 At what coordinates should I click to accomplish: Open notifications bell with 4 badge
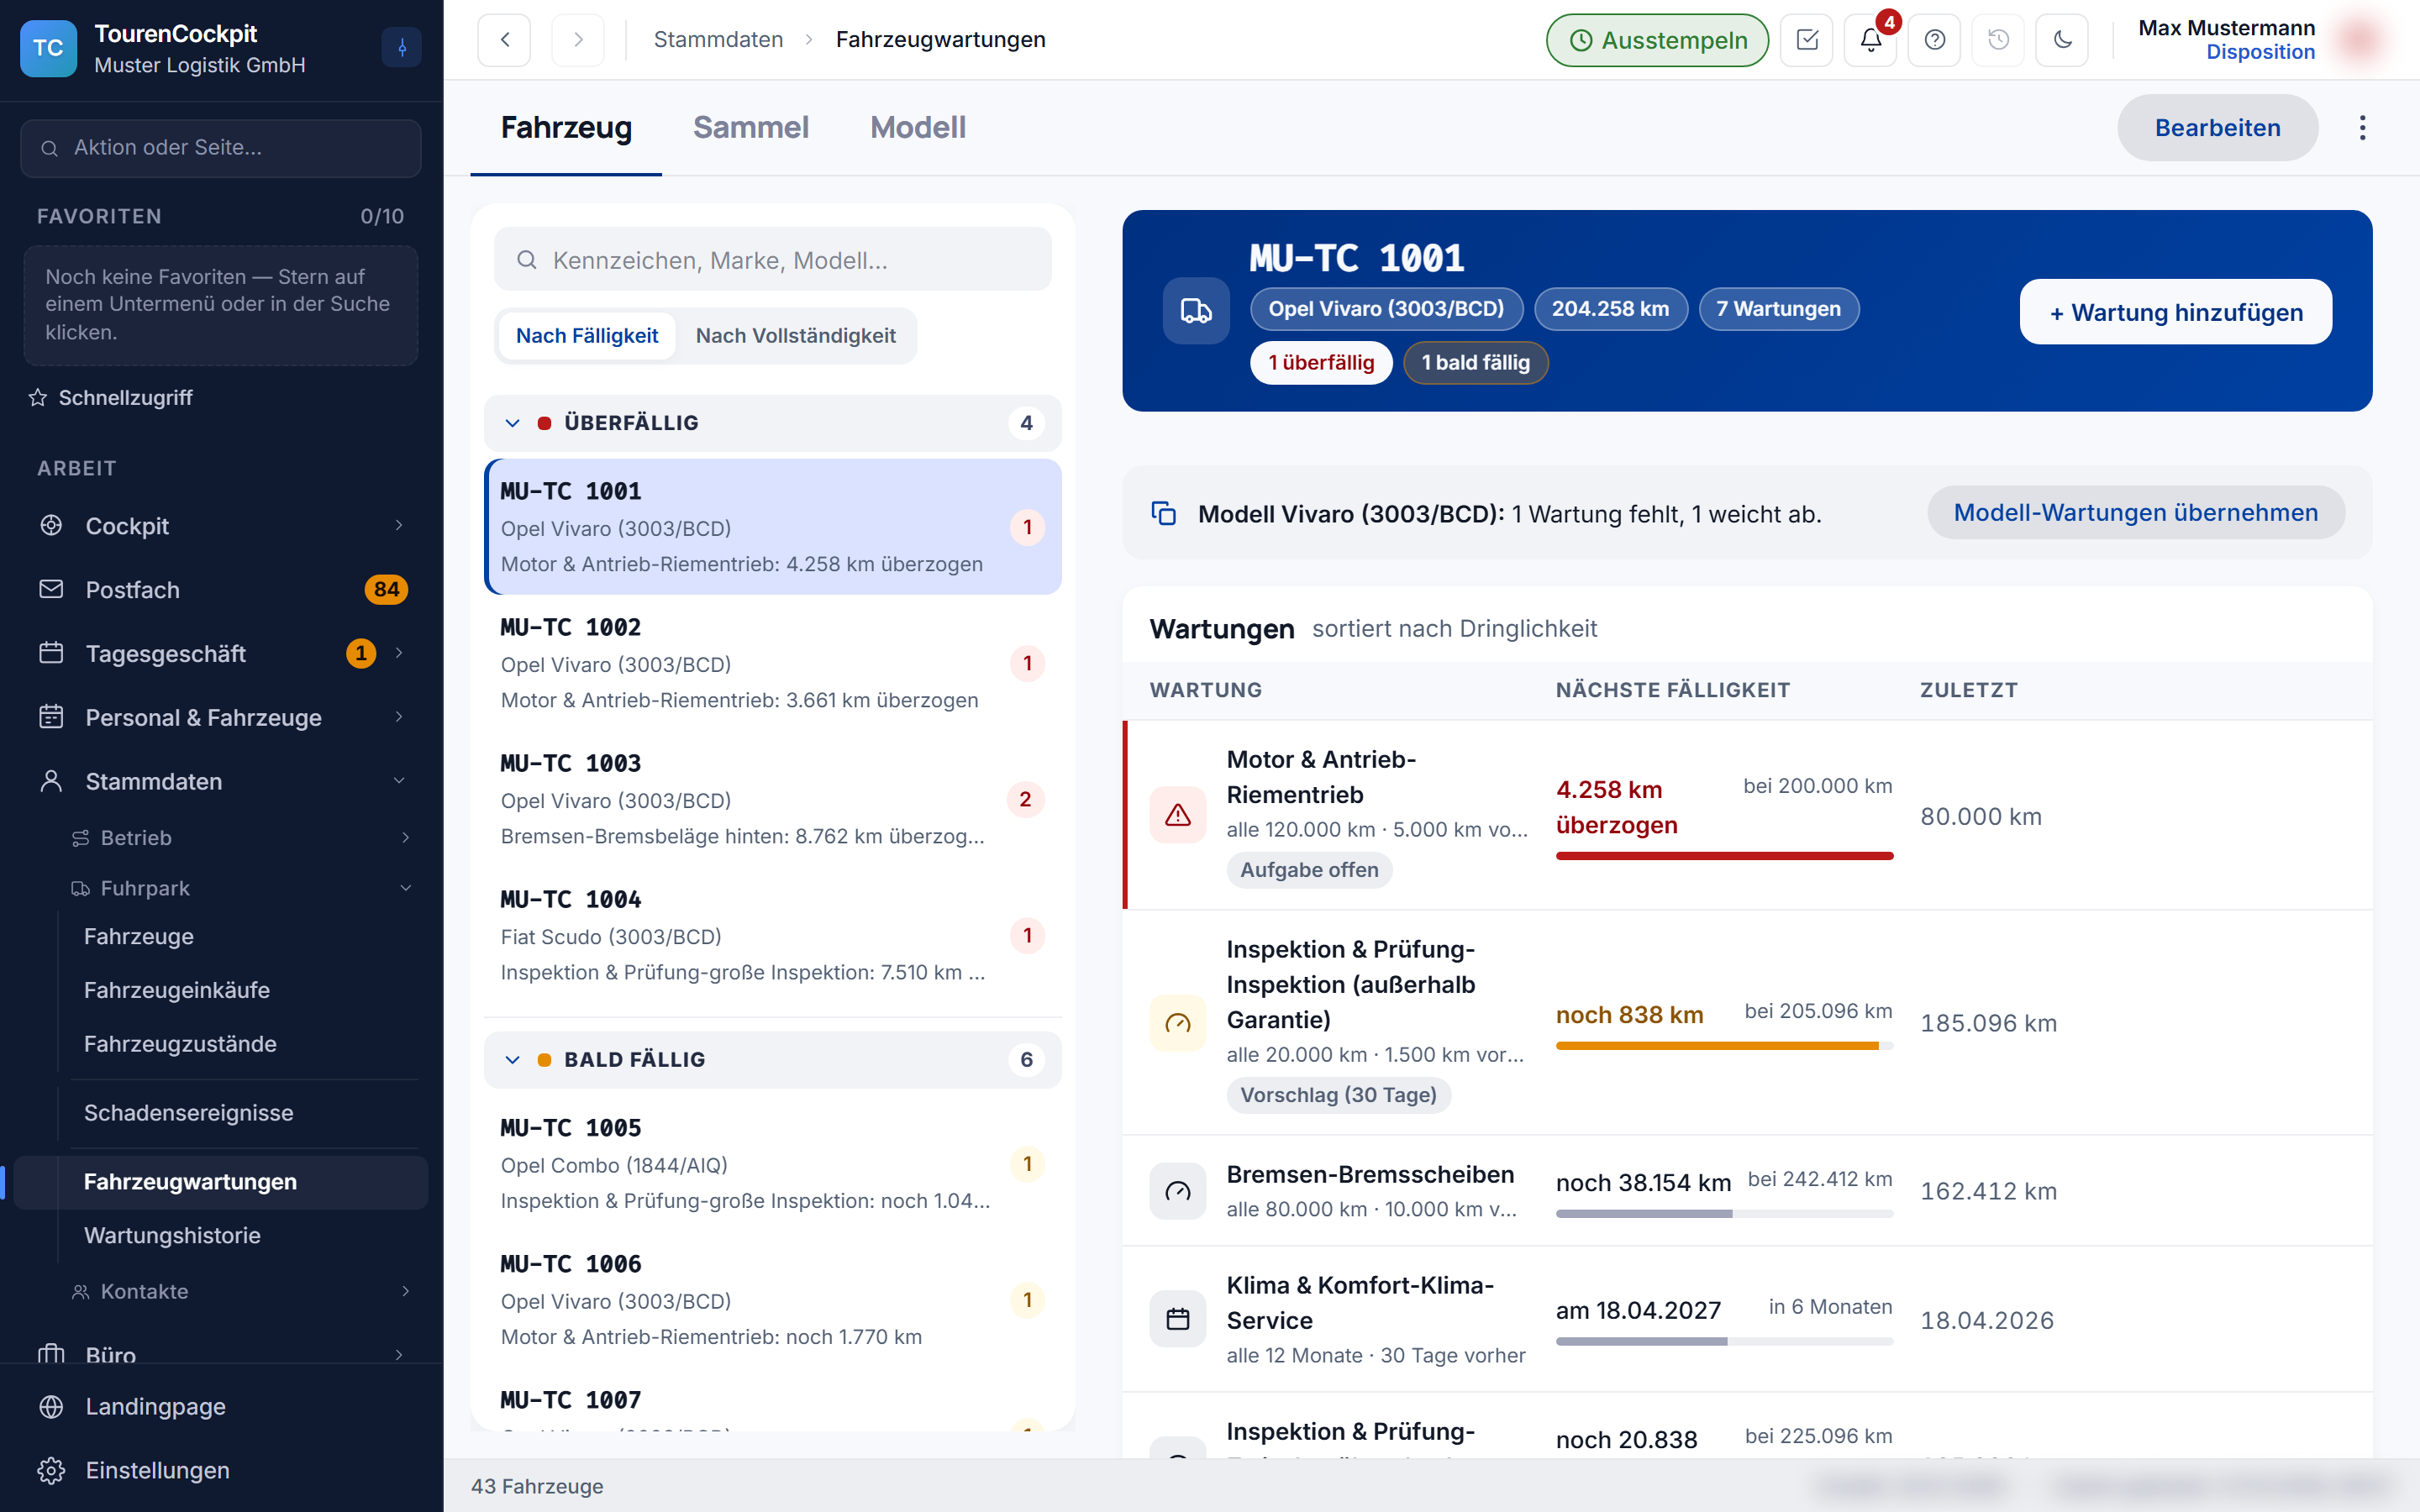pos(1871,40)
